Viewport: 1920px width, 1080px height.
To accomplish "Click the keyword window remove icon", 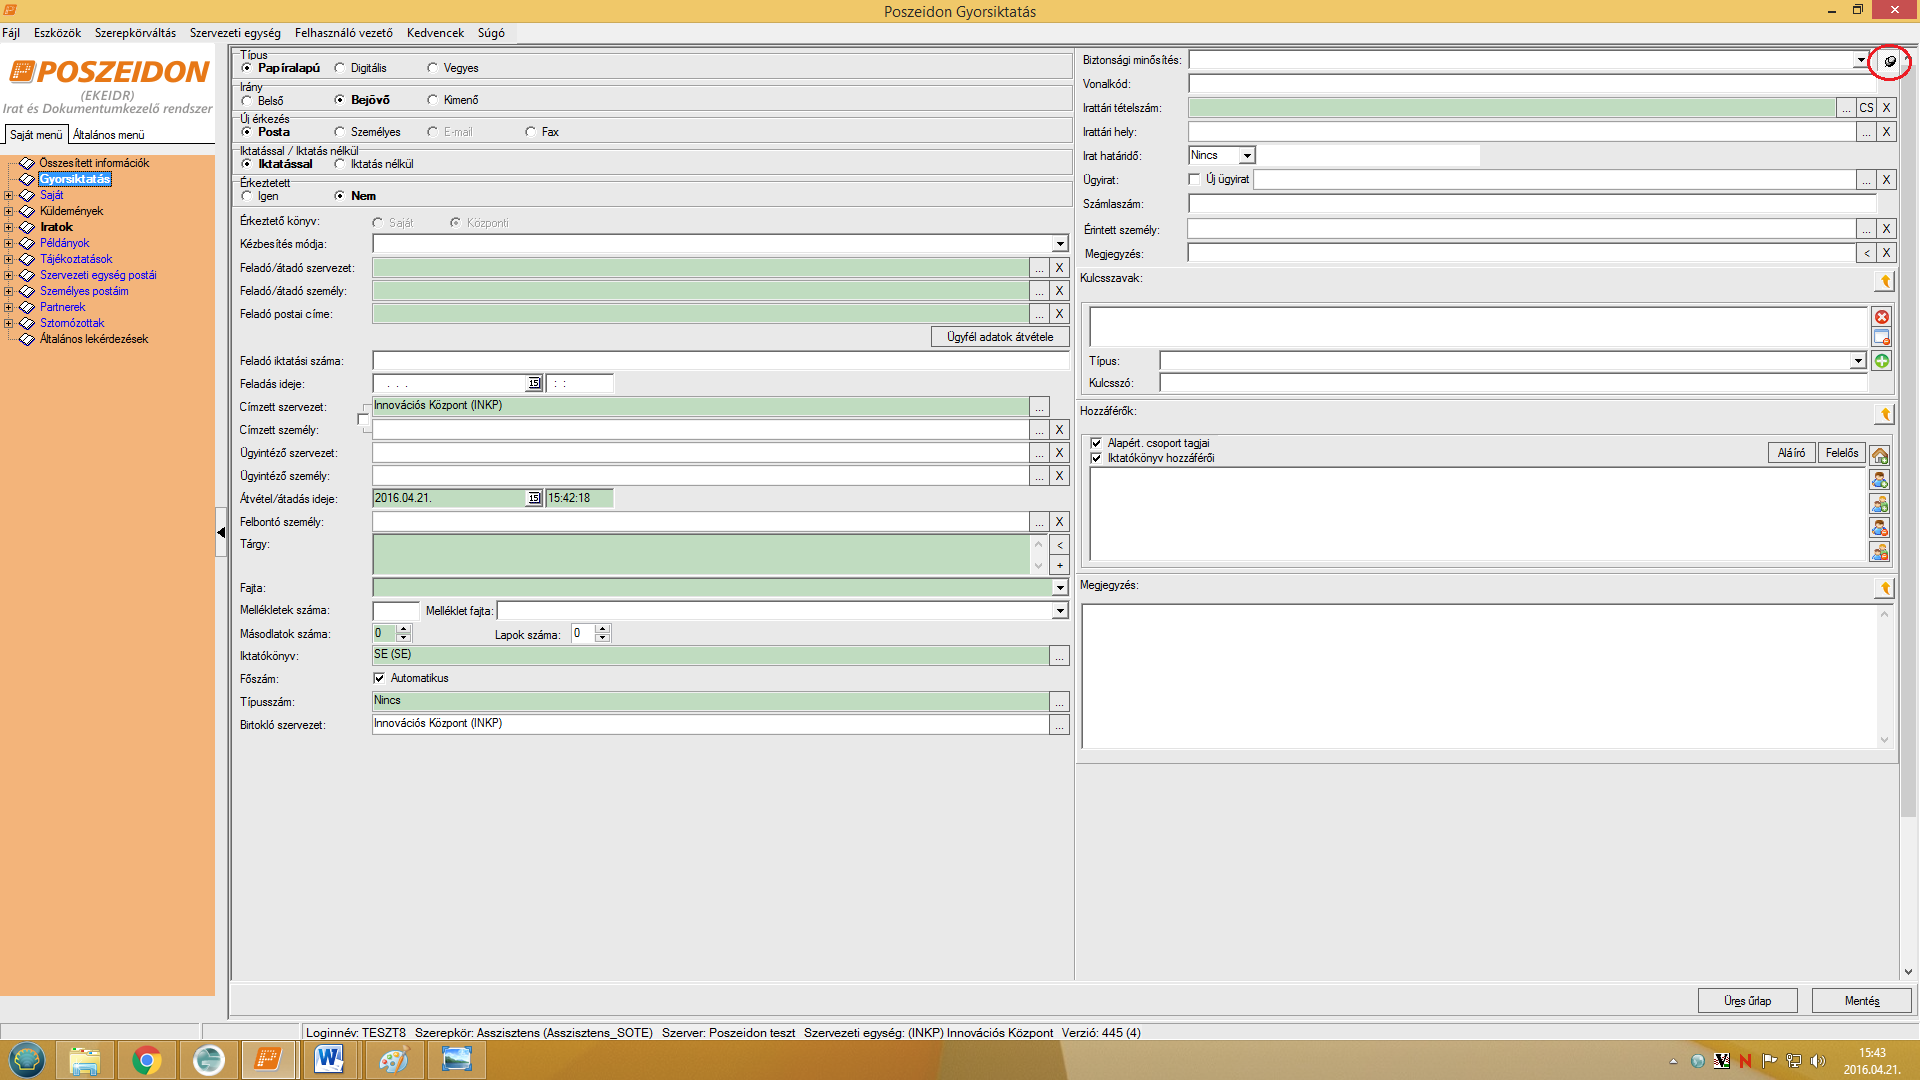I will coord(1882,338).
